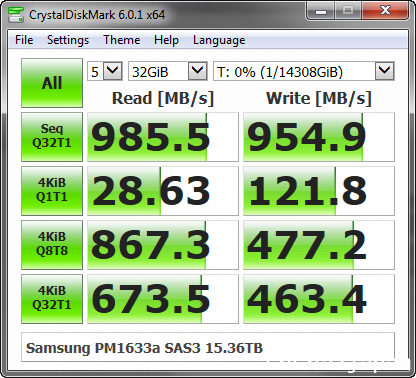Open the Theme menu
The image size is (416, 378).
point(122,40)
